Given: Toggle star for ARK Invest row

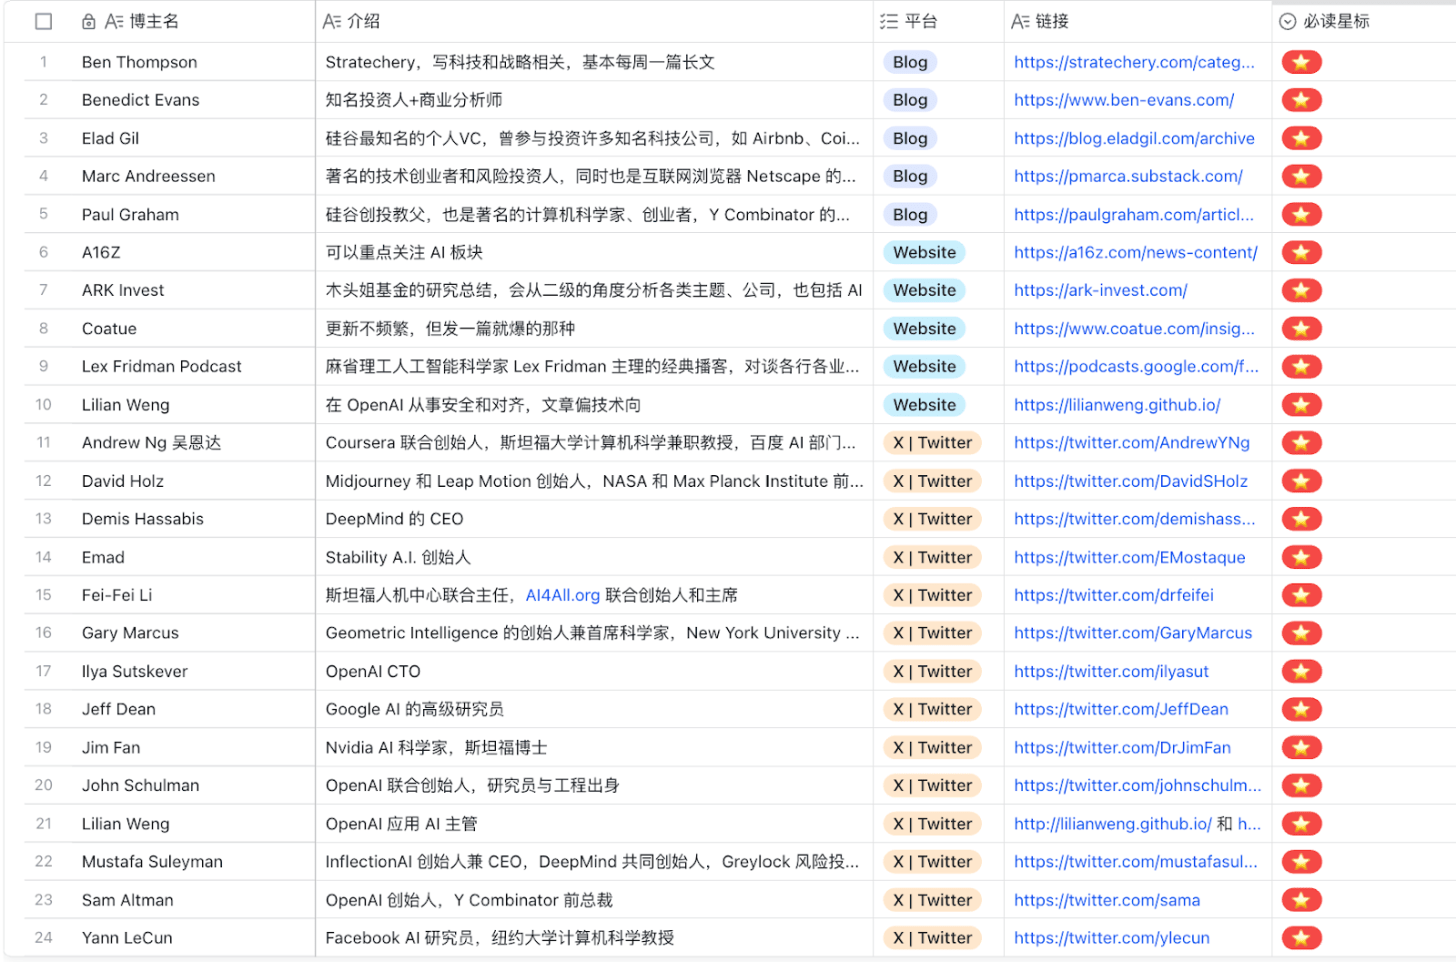Looking at the screenshot, I should coord(1301,290).
